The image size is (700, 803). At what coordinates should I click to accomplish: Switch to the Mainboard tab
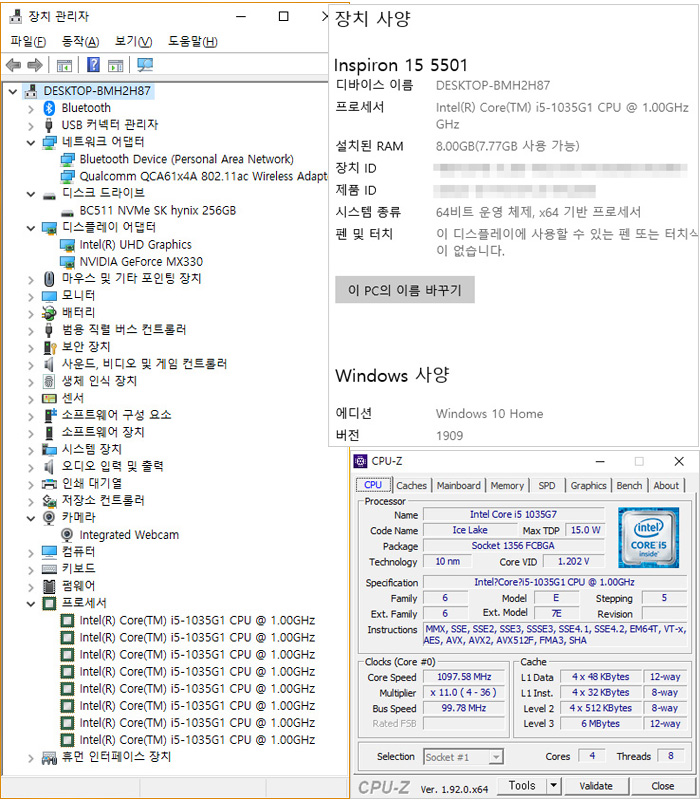459,485
